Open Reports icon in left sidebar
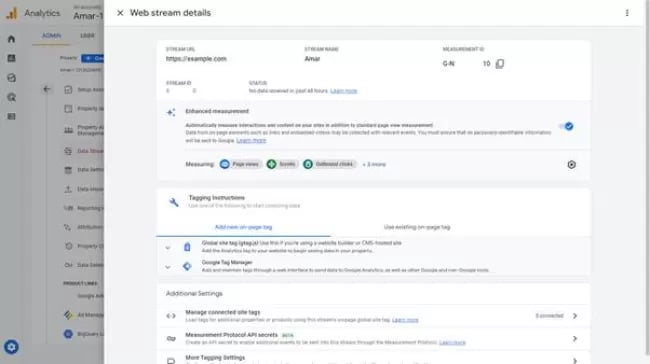Image resolution: width=650 pixels, height=364 pixels. [x=12, y=58]
